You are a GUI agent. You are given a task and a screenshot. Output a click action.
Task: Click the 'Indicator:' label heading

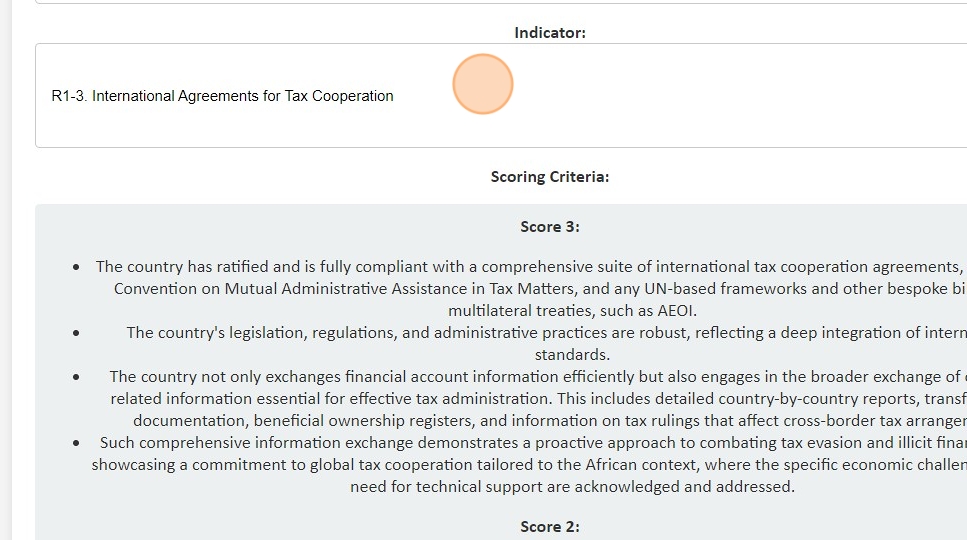[x=550, y=33]
